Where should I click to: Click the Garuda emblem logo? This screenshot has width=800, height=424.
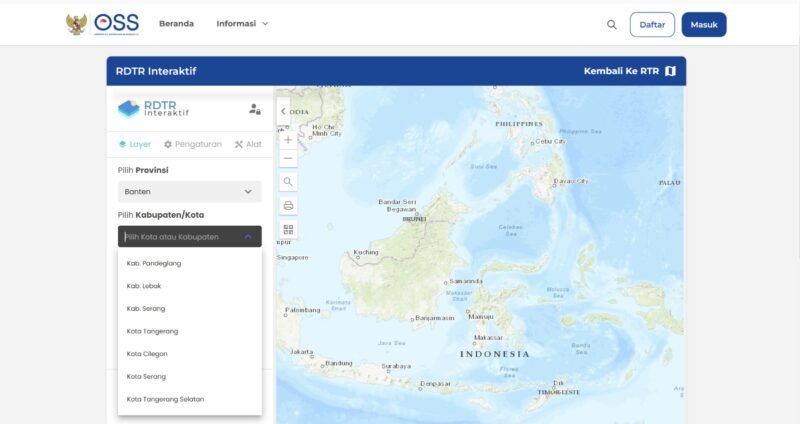coord(76,24)
